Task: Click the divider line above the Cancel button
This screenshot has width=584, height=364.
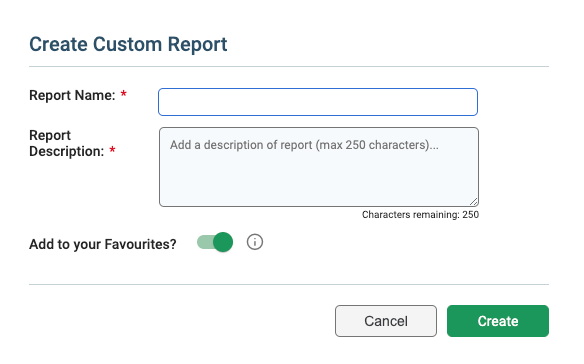Action: 289,285
